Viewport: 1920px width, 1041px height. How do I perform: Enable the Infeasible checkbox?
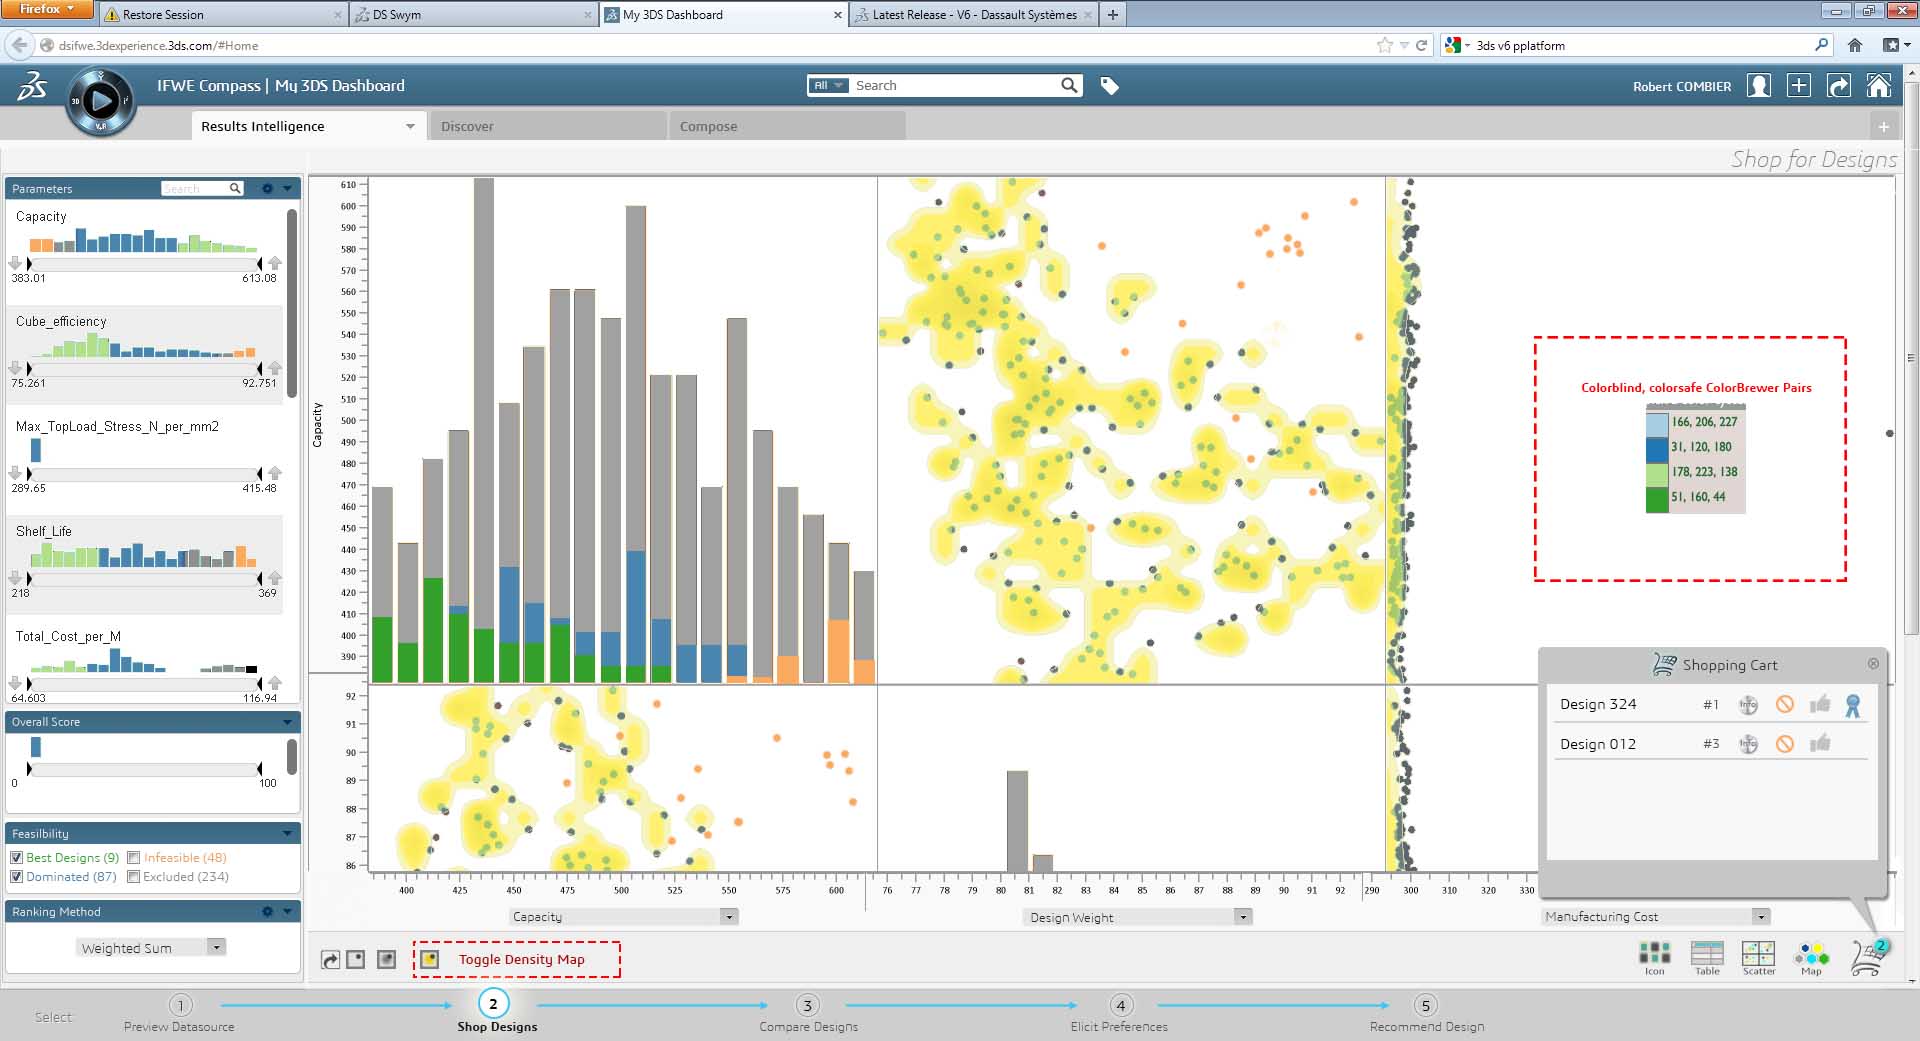(134, 858)
